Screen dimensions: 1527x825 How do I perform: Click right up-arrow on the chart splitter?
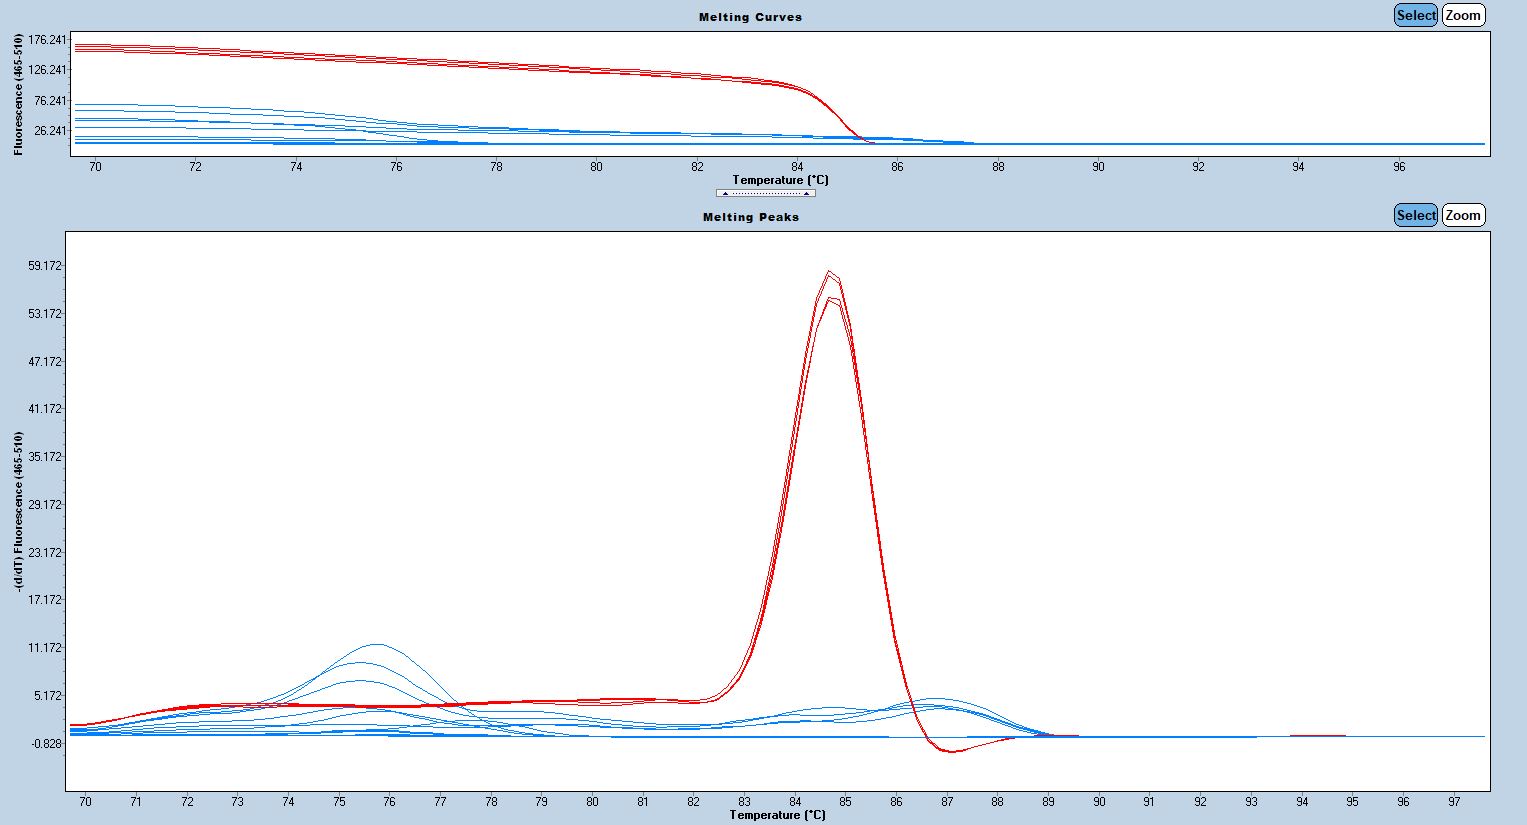coord(806,193)
